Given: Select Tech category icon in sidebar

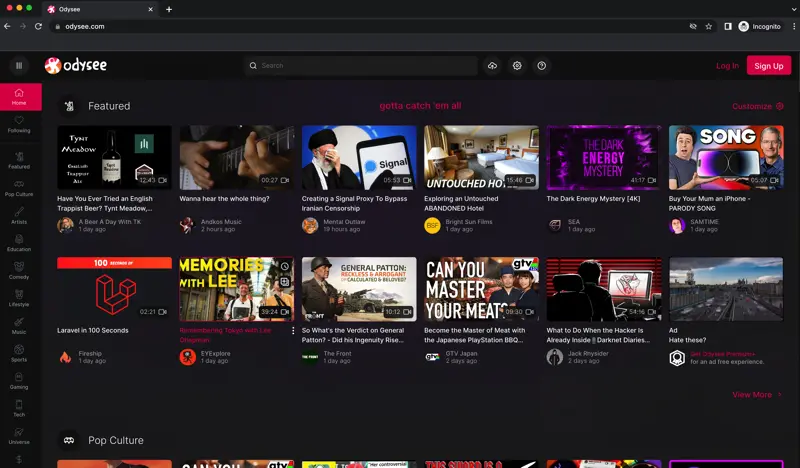Looking at the screenshot, I should [19, 404].
